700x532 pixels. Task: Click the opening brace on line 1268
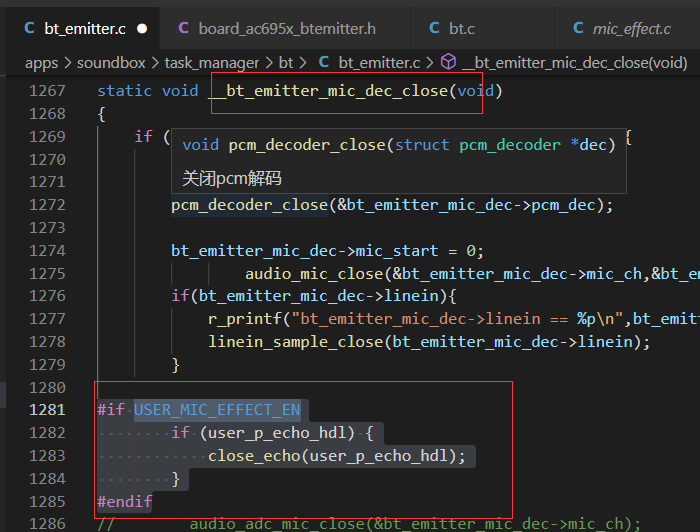coord(101,114)
